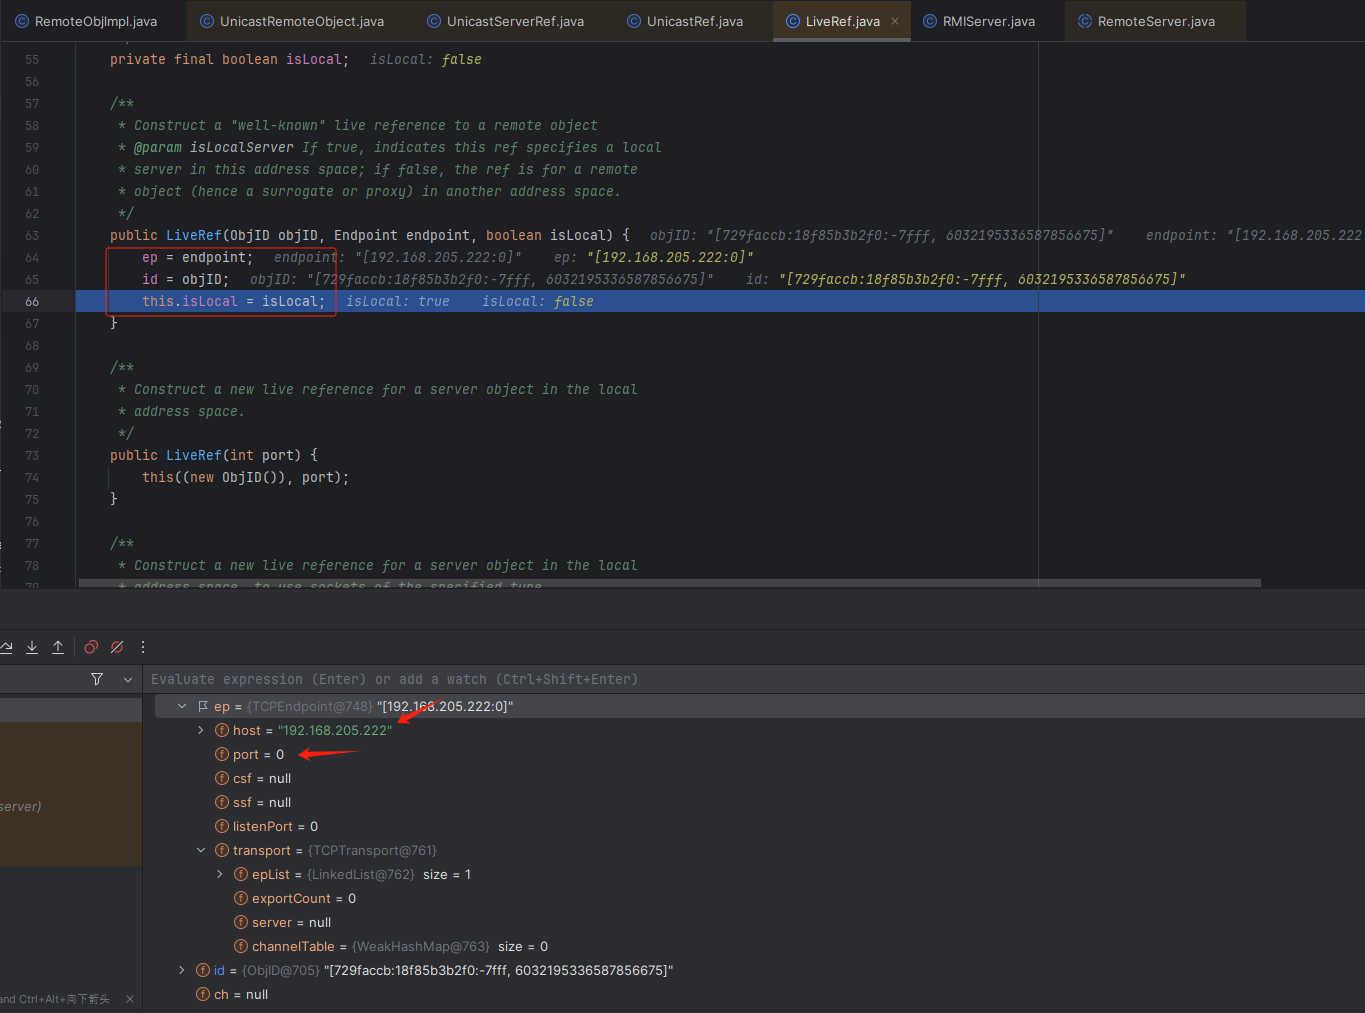The height and width of the screenshot is (1013, 1365).
Task: Collapse the ep variable node
Action: 182,706
